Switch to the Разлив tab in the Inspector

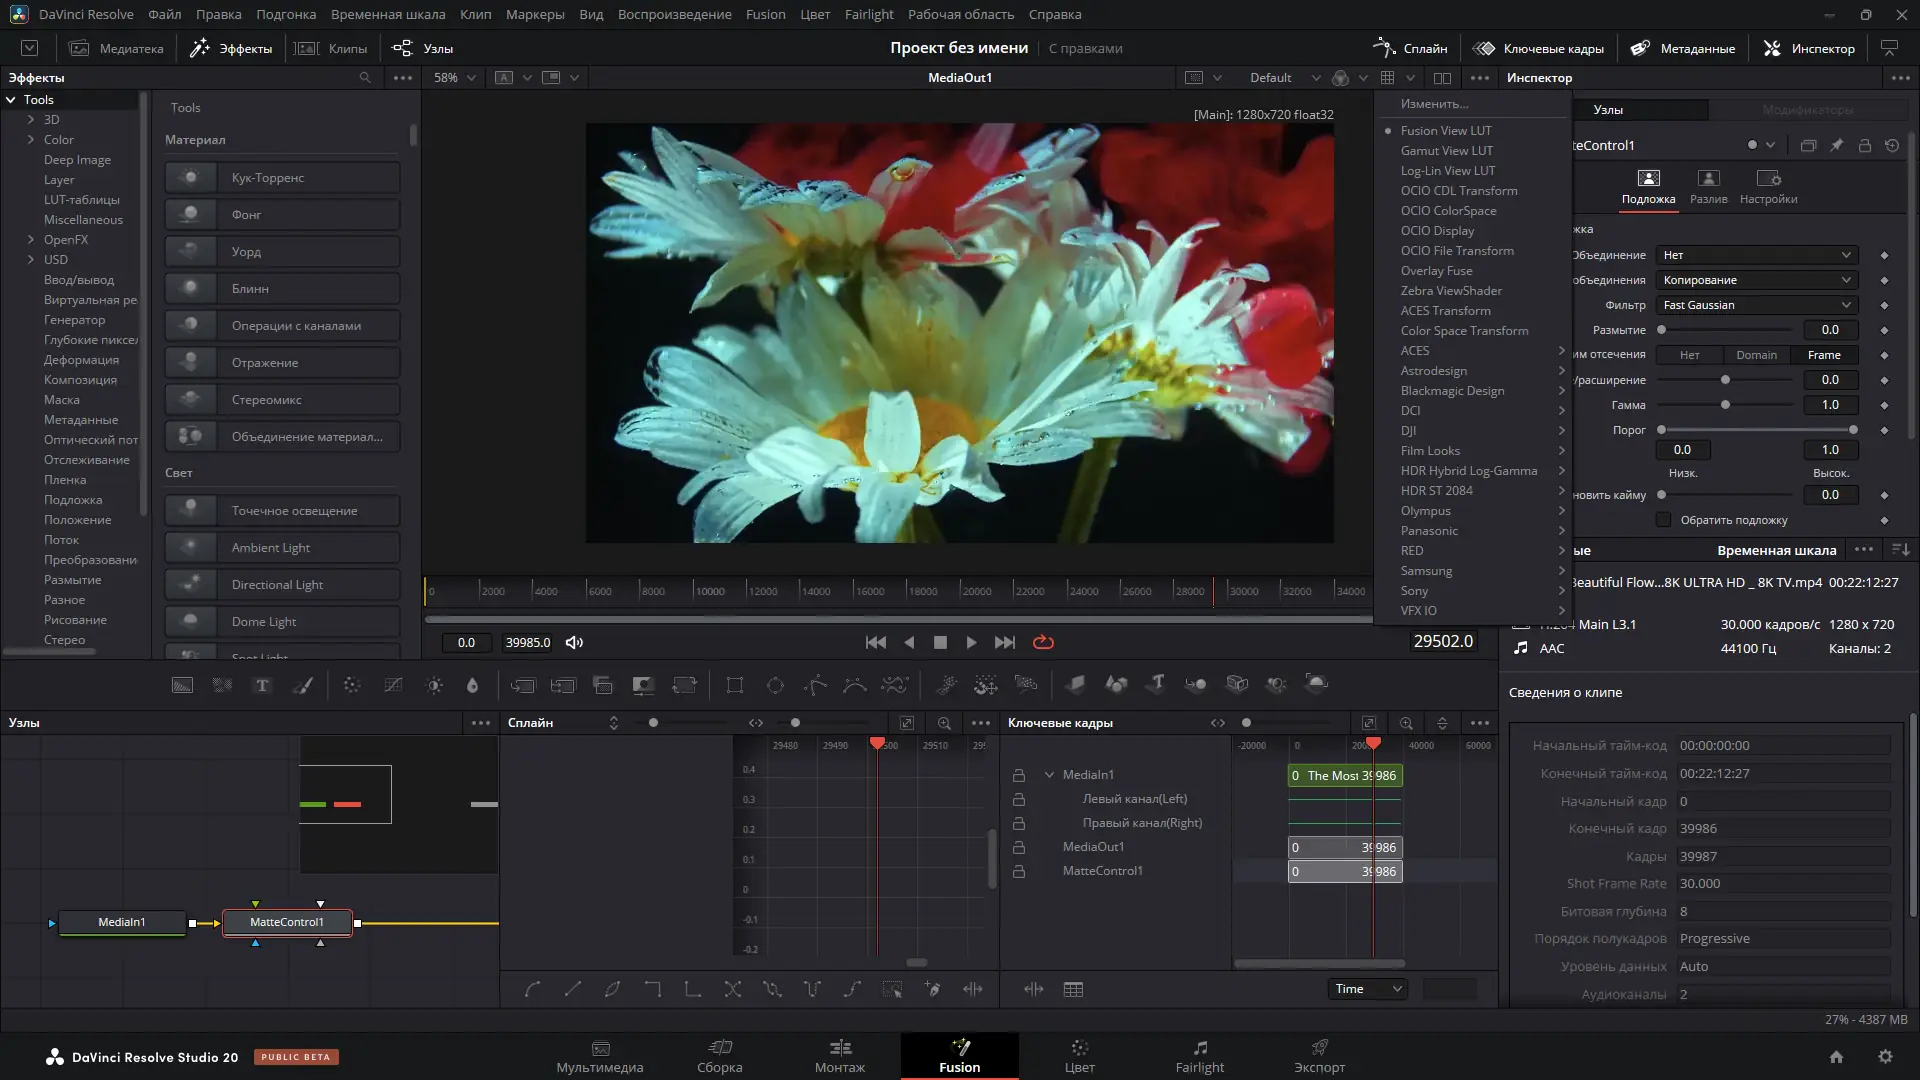click(1708, 188)
